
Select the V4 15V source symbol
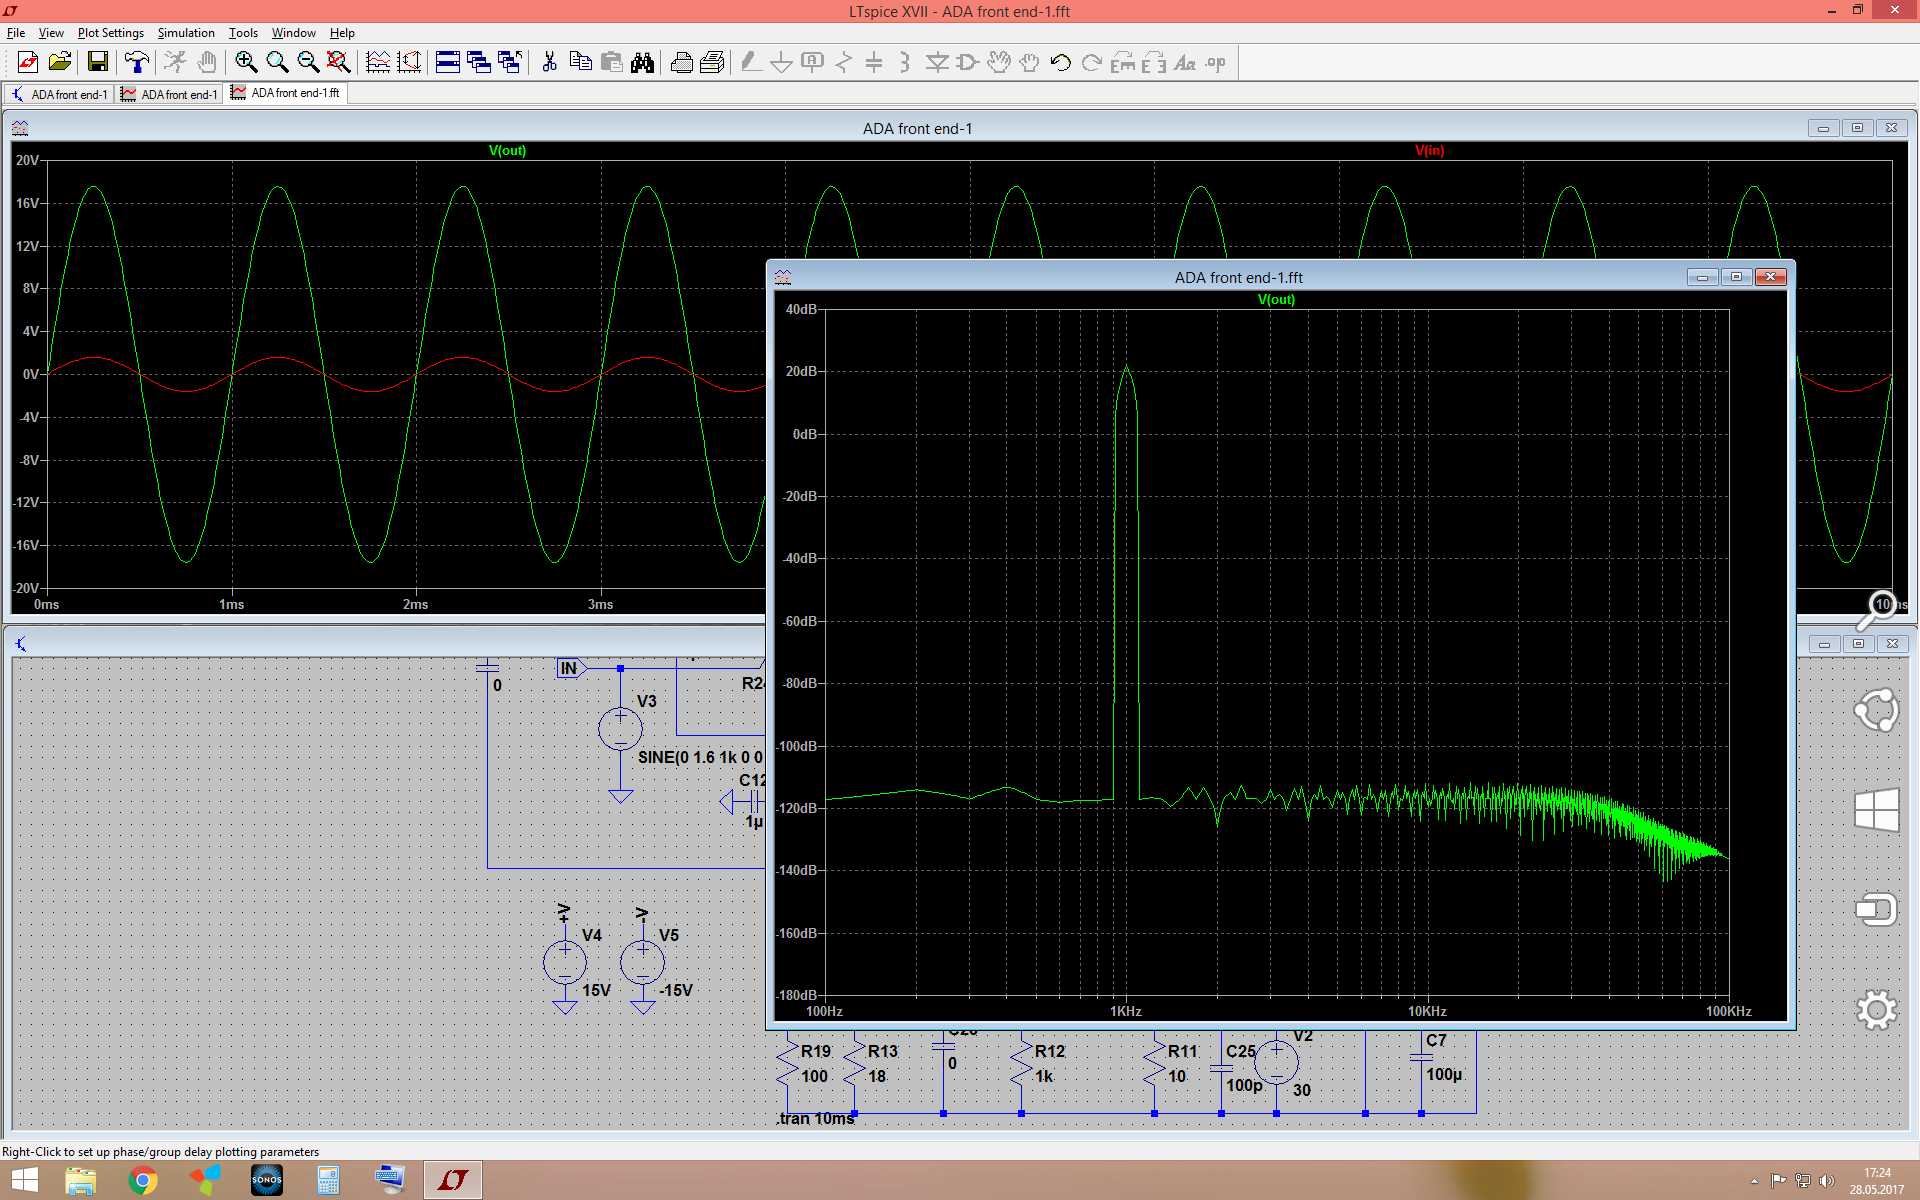pos(565,962)
